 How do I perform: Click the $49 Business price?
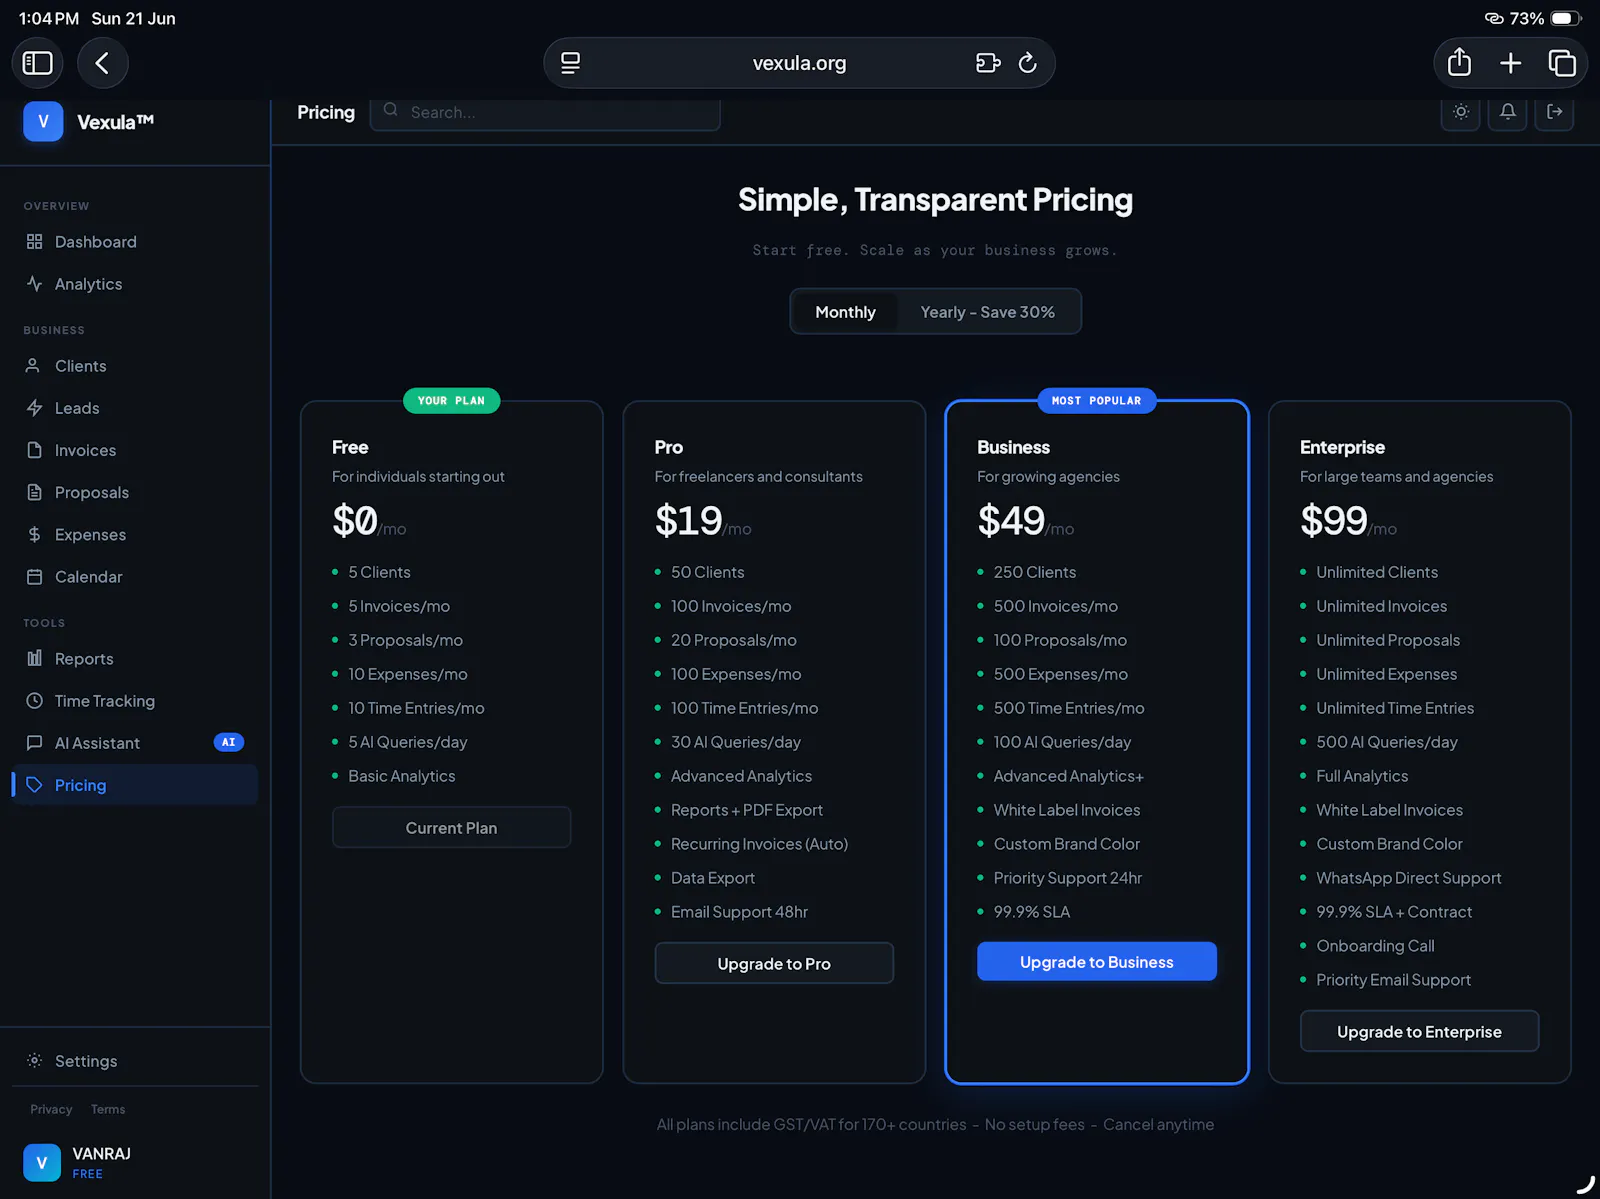(1011, 521)
